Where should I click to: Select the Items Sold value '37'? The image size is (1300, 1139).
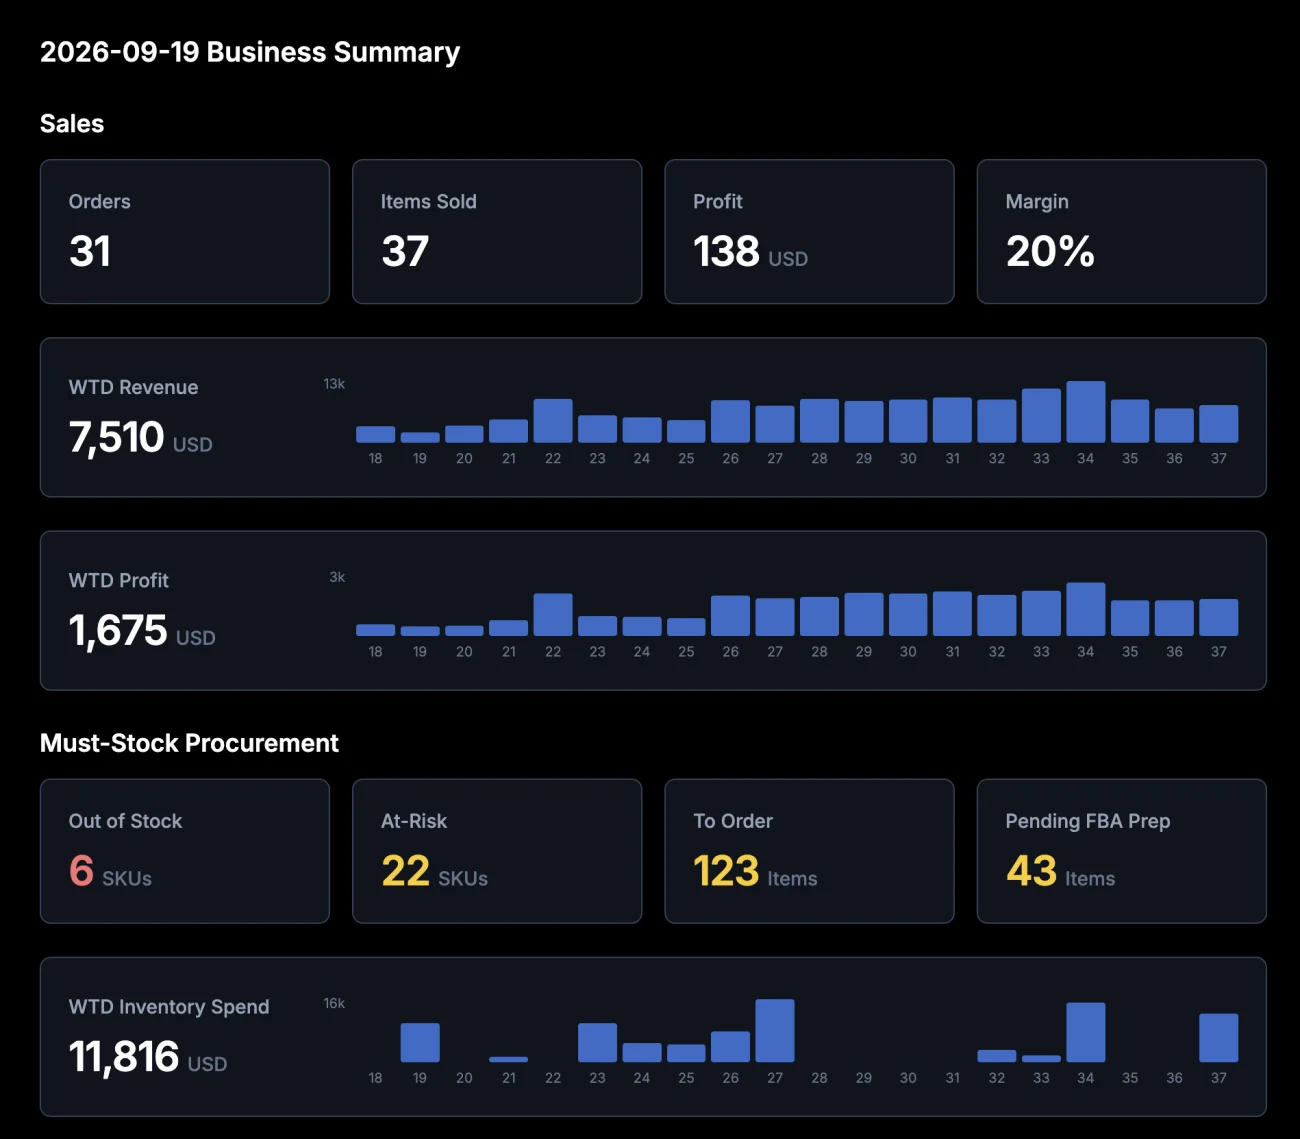[405, 251]
